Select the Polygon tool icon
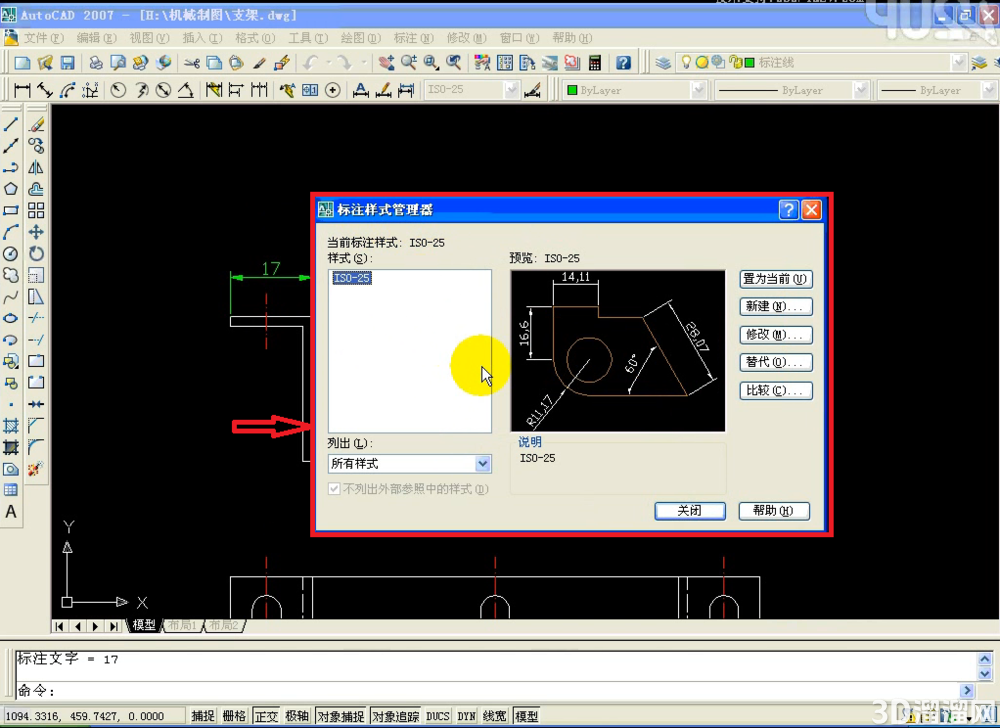Screen dimensions: 1000x728 pos(11,189)
